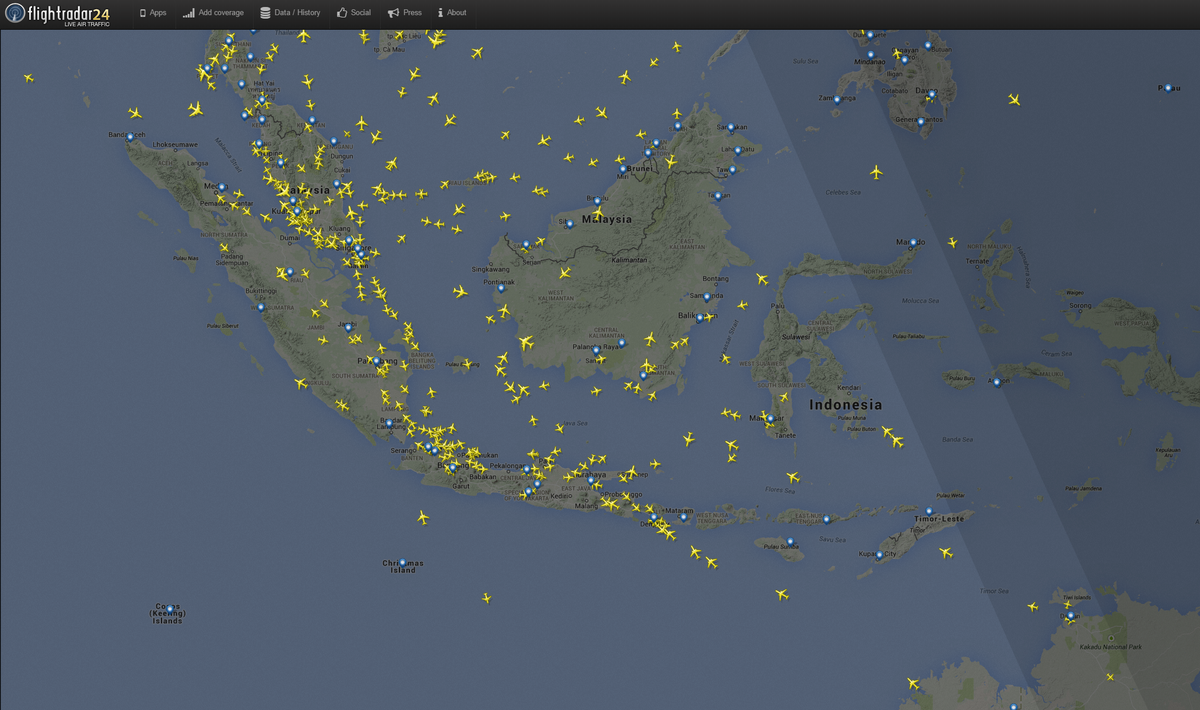Image resolution: width=1200 pixels, height=710 pixels.
Task: Select the aircraft east of Davao
Action: pyautogui.click(x=1014, y=99)
